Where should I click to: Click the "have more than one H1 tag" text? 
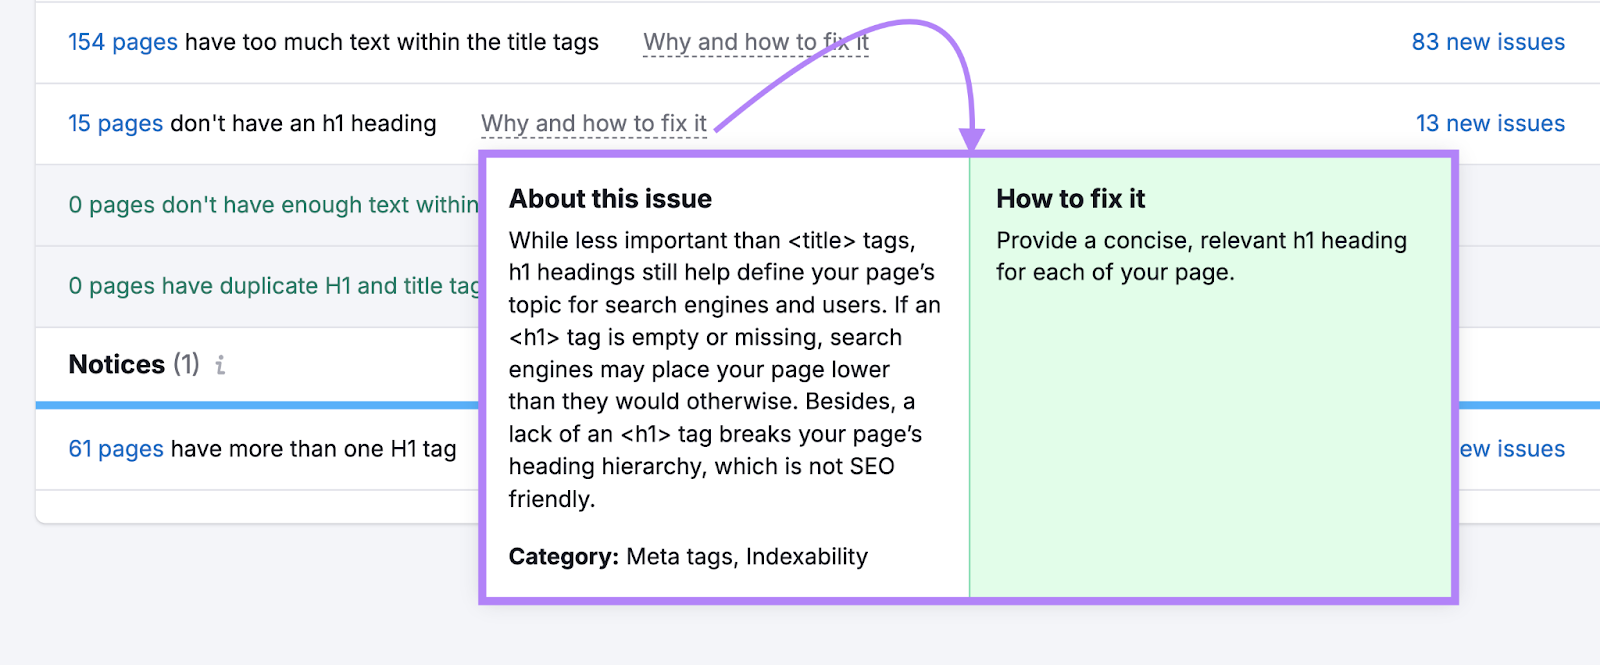tap(313, 449)
